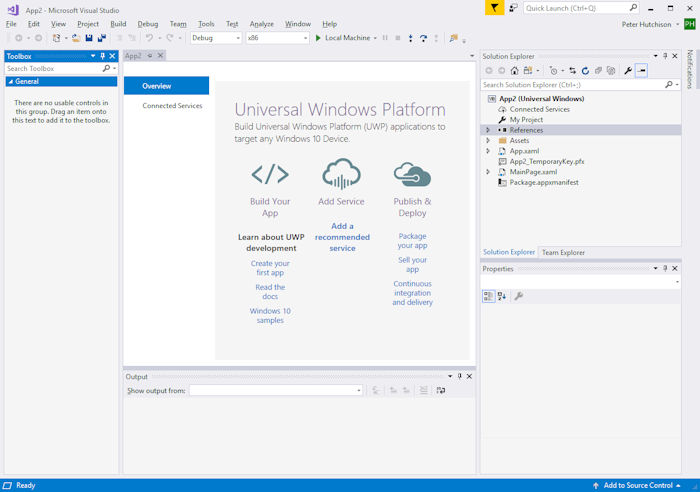Open the Analyze menu
Screen dimensions: 700x492
(x=261, y=24)
